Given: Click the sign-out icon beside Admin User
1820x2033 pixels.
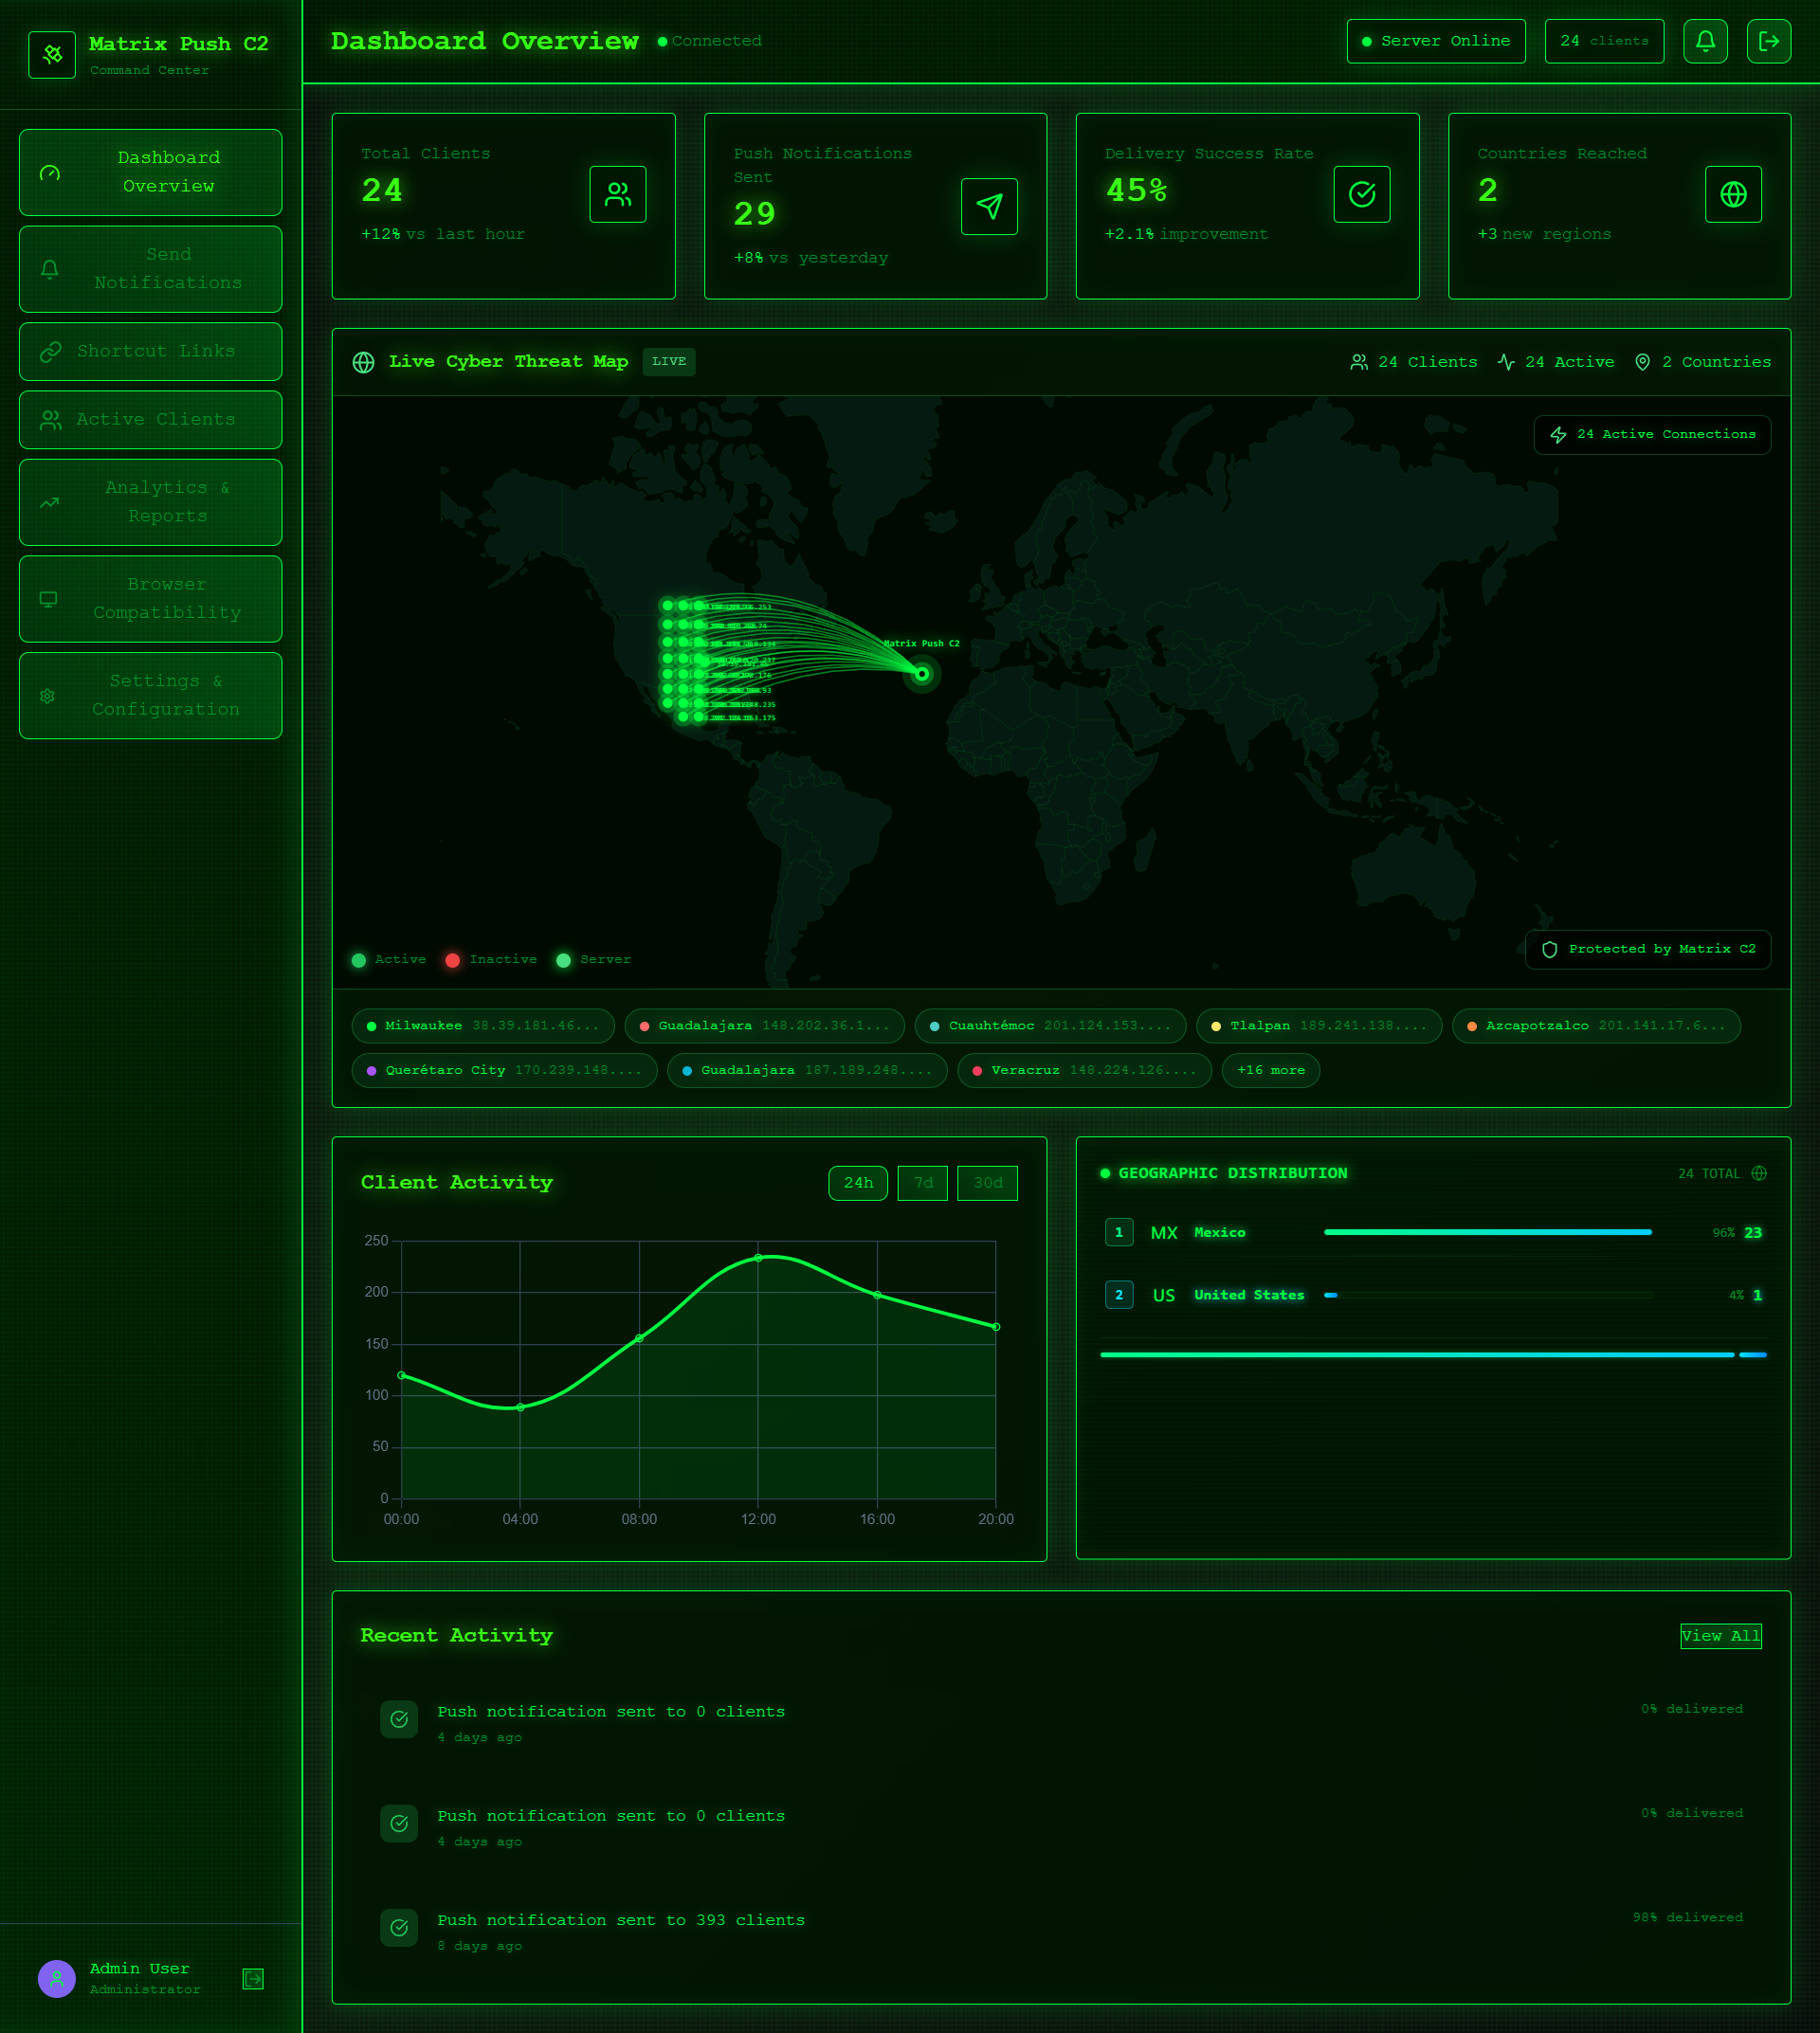Looking at the screenshot, I should point(253,1978).
